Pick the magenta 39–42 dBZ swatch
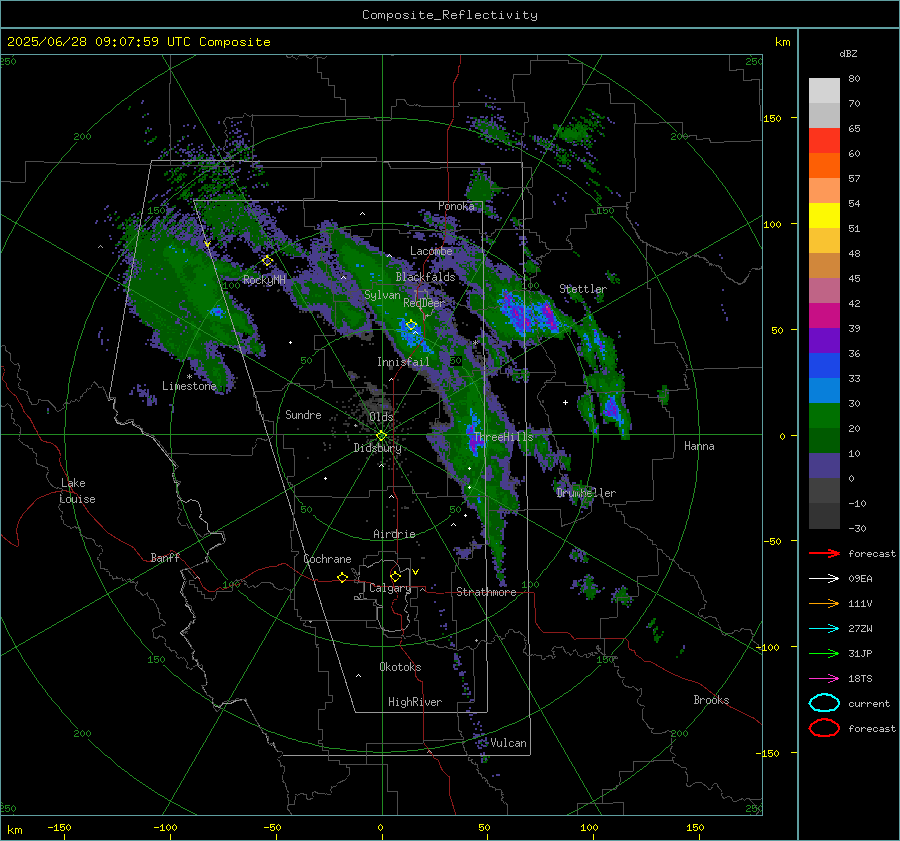Image resolution: width=900 pixels, height=841 pixels. pyautogui.click(x=824, y=315)
